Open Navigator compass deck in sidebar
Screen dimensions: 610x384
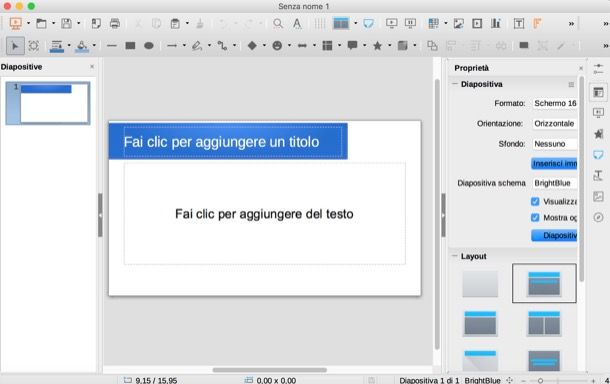(598, 217)
